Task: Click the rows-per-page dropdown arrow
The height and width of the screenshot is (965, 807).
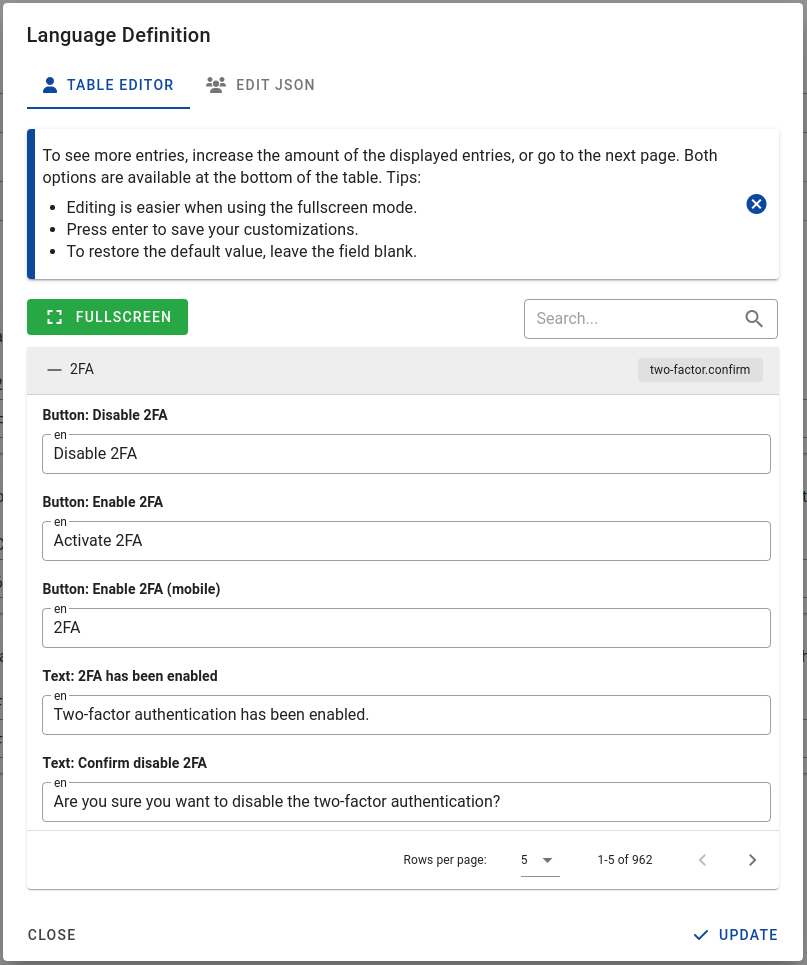Action: pyautogui.click(x=547, y=860)
